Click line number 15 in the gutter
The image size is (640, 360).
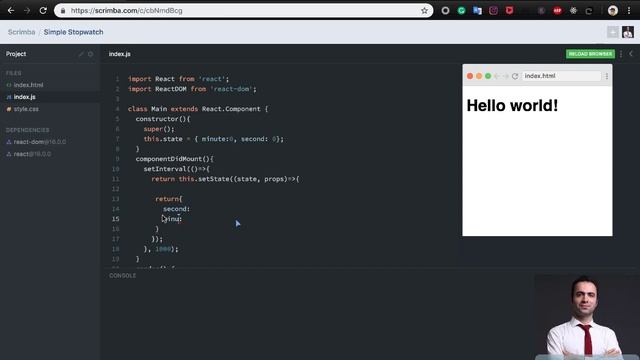coord(116,219)
